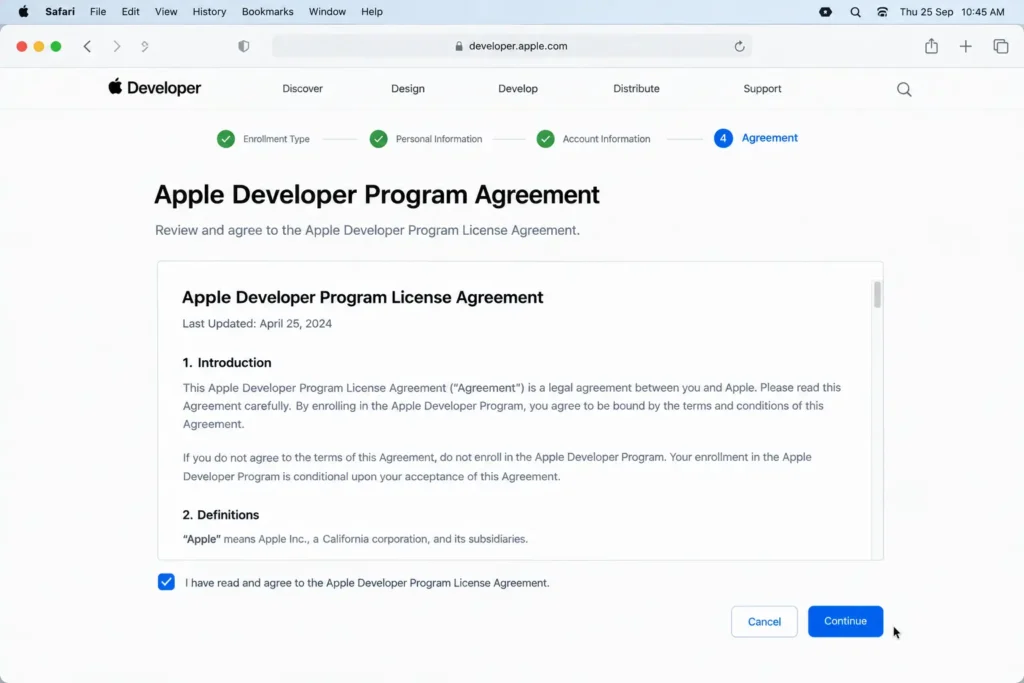Open the Support navigation item

[x=762, y=89]
